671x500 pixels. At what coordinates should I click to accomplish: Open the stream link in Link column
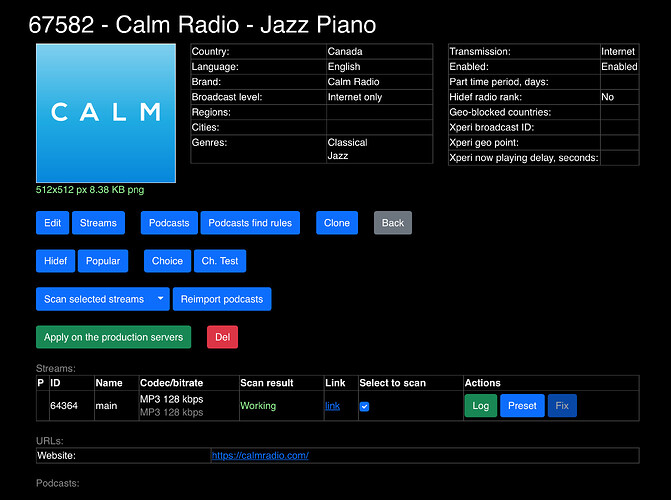(333, 405)
